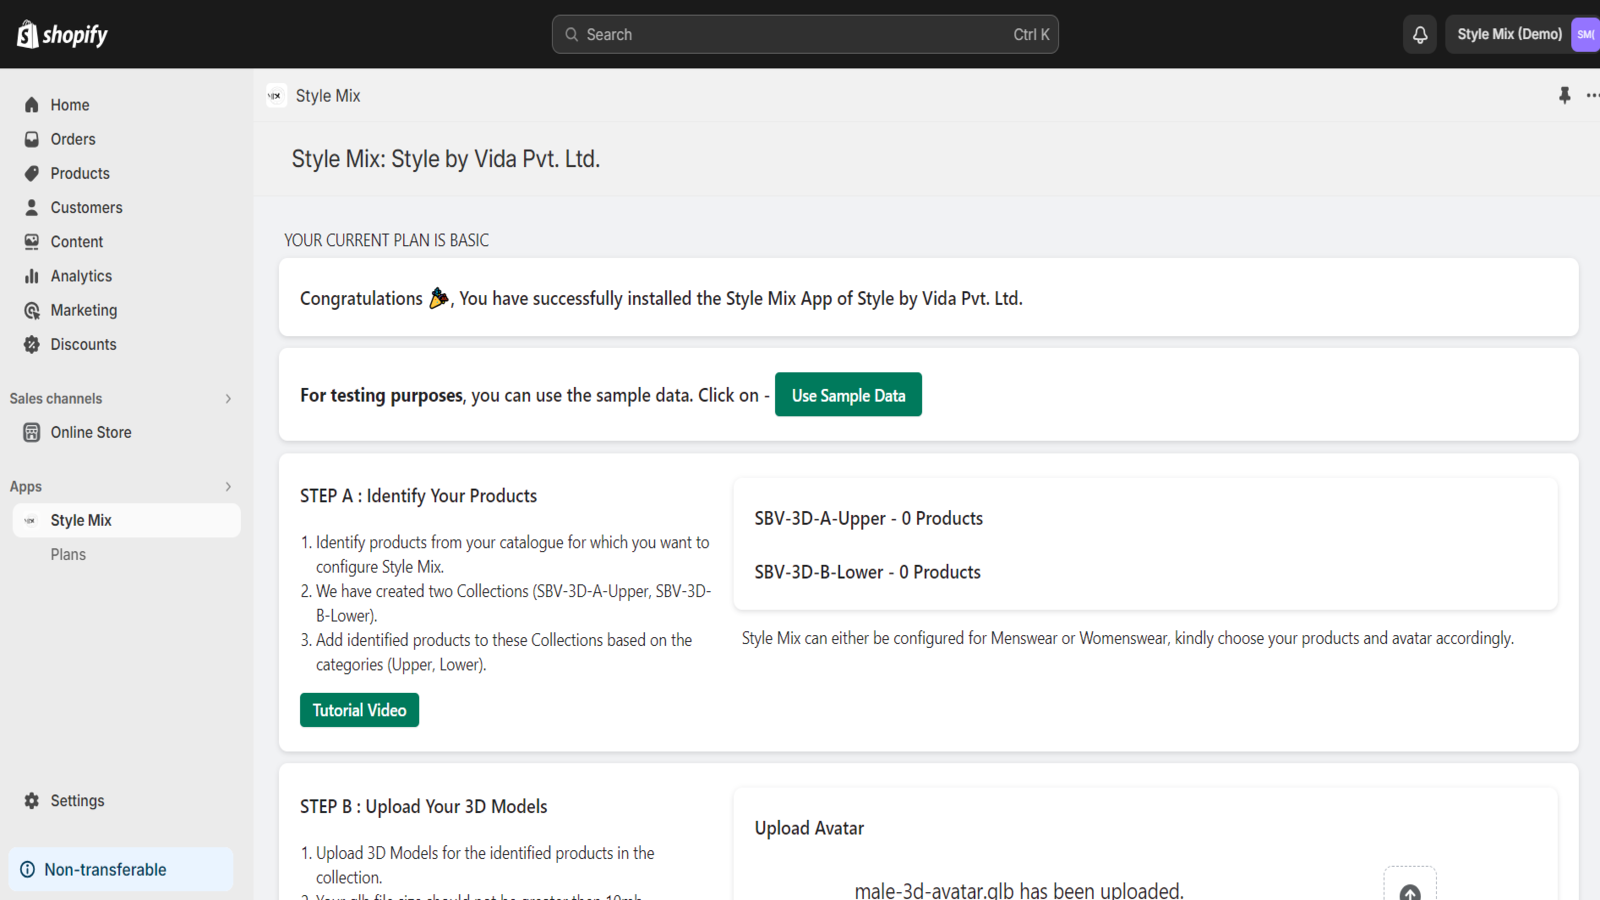Click the search magnifier icon
The height and width of the screenshot is (900, 1600).
[572, 34]
